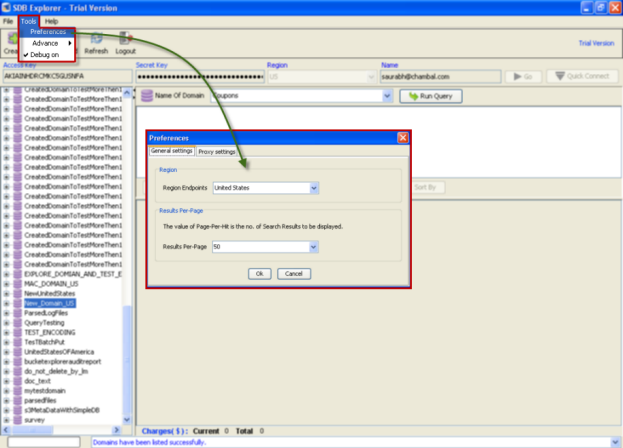Image resolution: width=623 pixels, height=448 pixels.
Task: Click the Secret Key field
Action: pyautogui.click(x=200, y=77)
